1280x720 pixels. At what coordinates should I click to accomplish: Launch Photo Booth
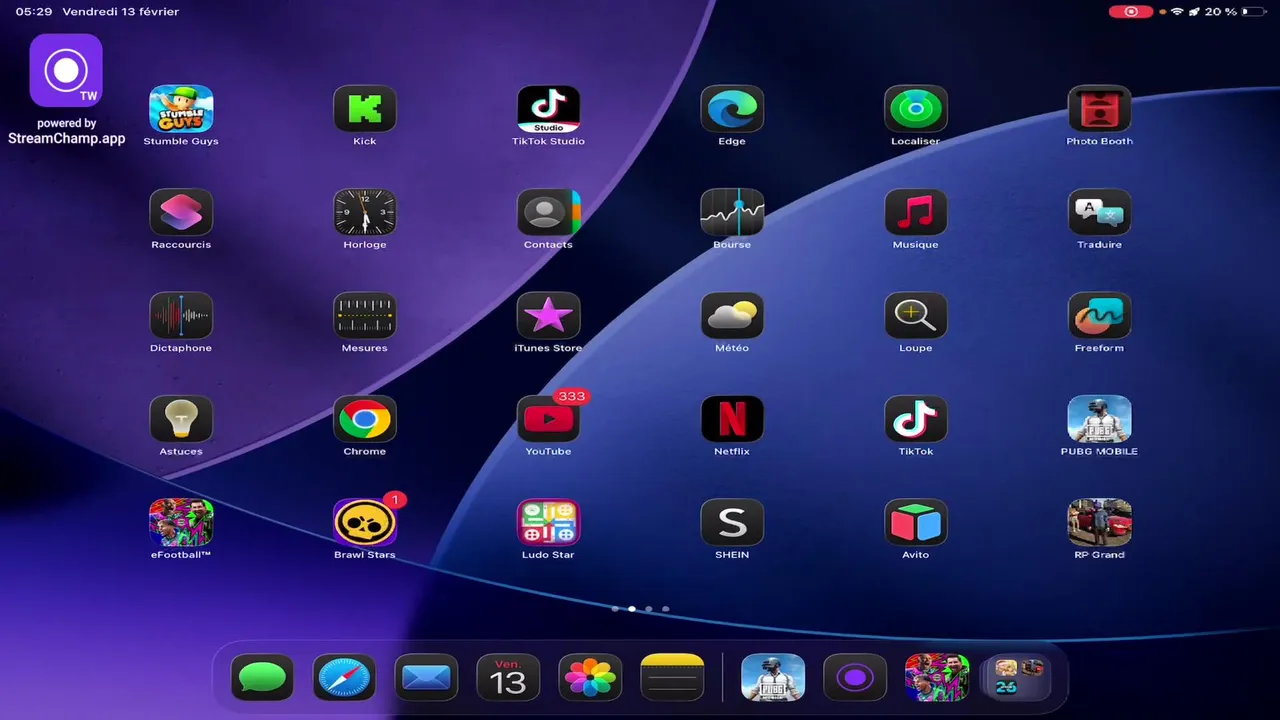1099,109
